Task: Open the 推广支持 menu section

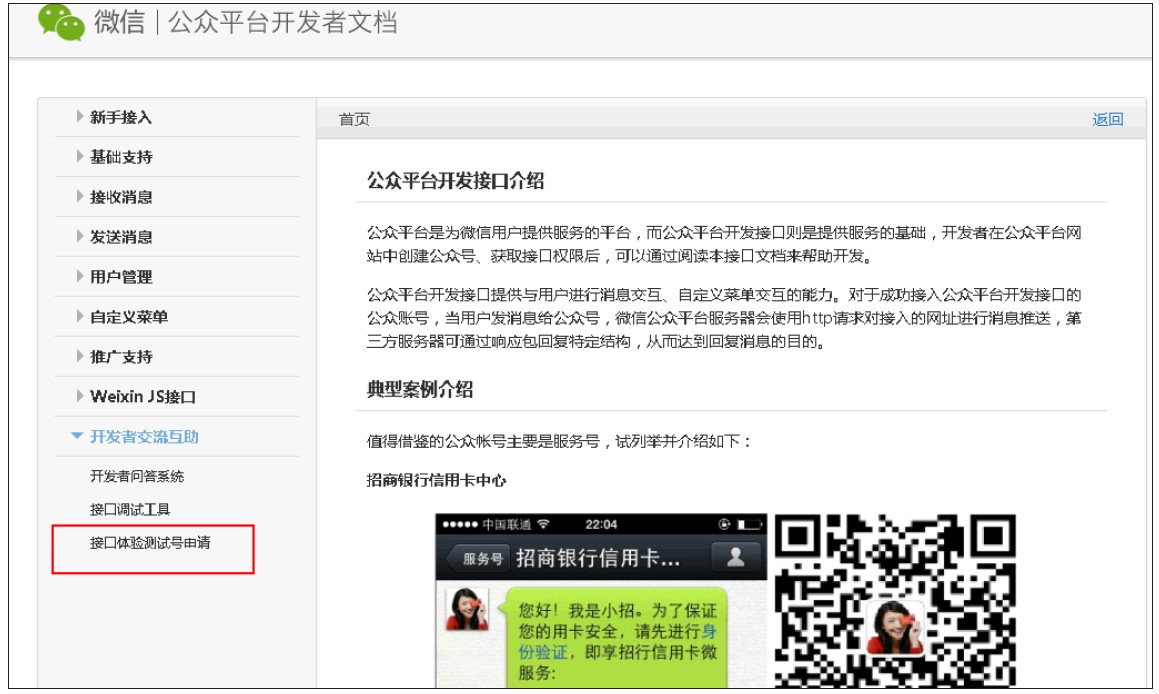Action: click(x=121, y=356)
